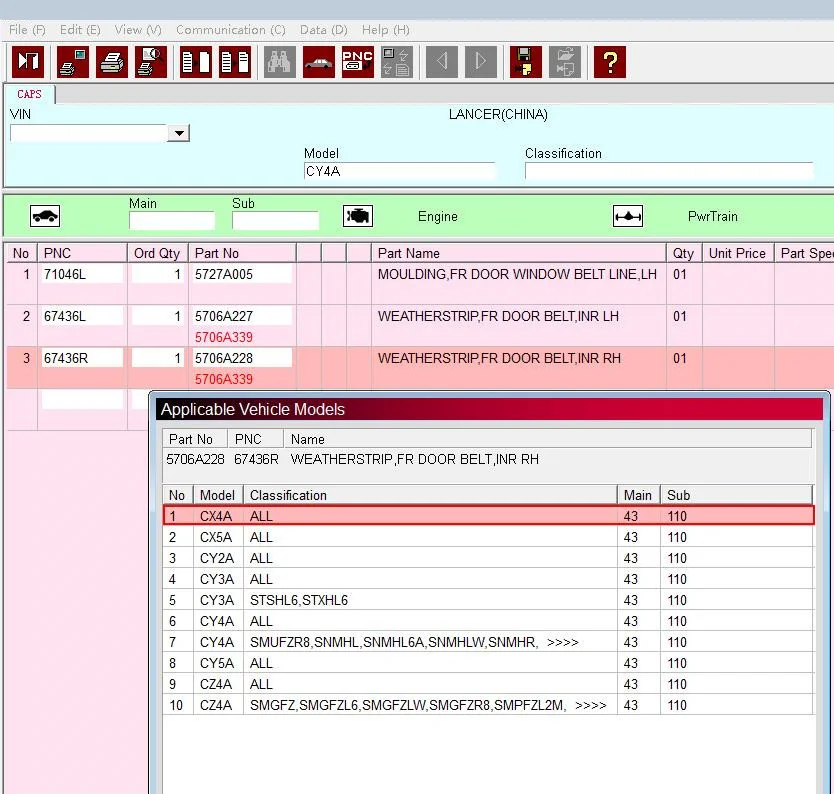The width and height of the screenshot is (834, 794).
Task: Click the engine icon in green bar
Action: point(357,216)
